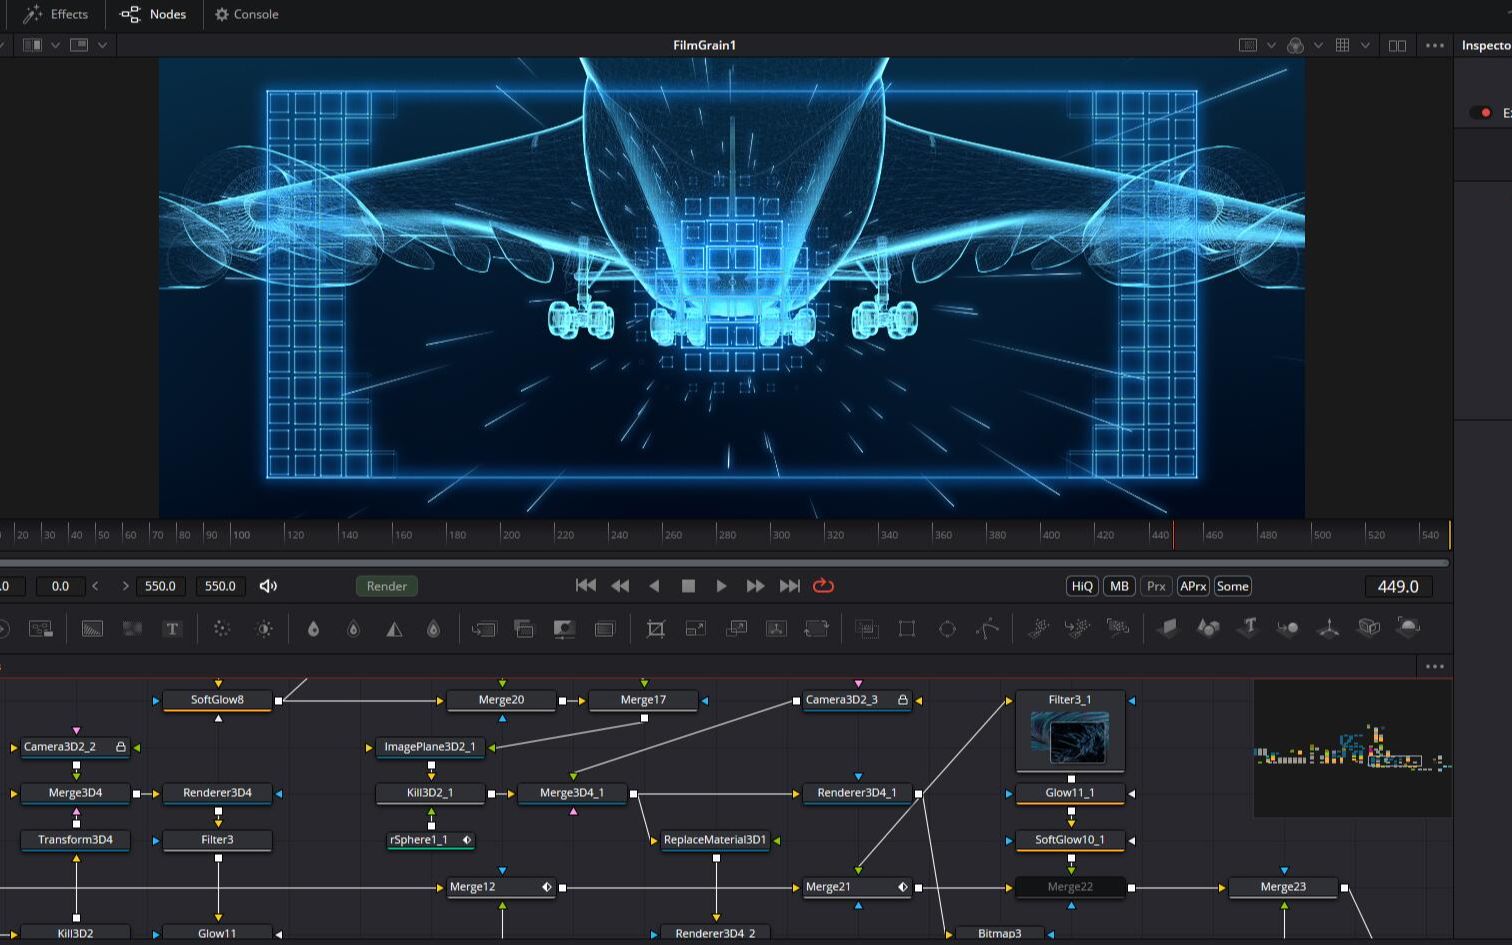
Task: Open the node editor three-dot options menu
Action: click(x=1435, y=666)
